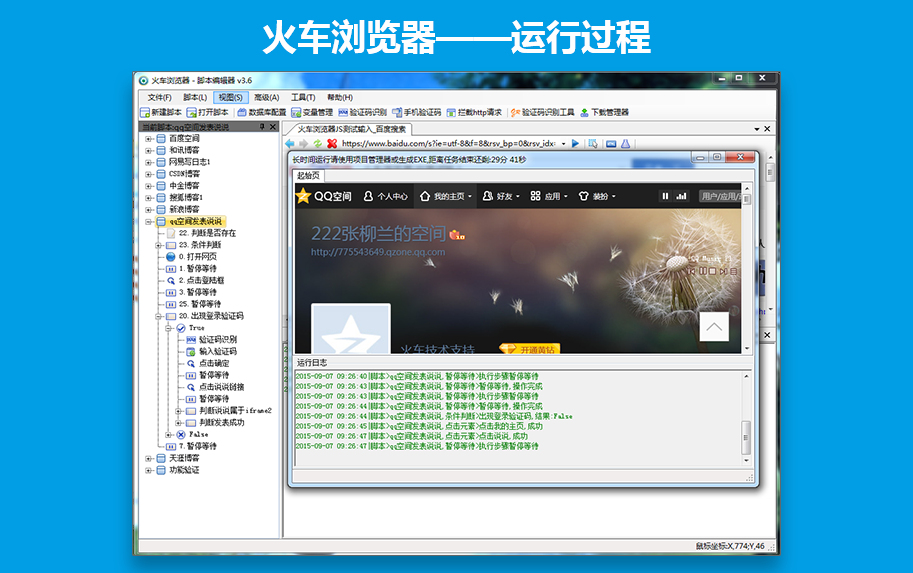Screen dimensions: 913x573
Task: Click the red stop-loading X icon
Action: pos(331,144)
